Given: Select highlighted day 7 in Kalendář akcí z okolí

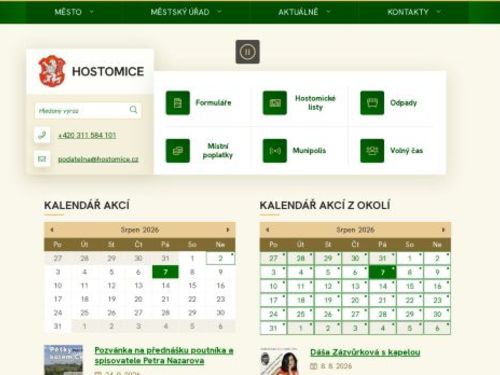Looking at the screenshot, I should [x=382, y=273].
